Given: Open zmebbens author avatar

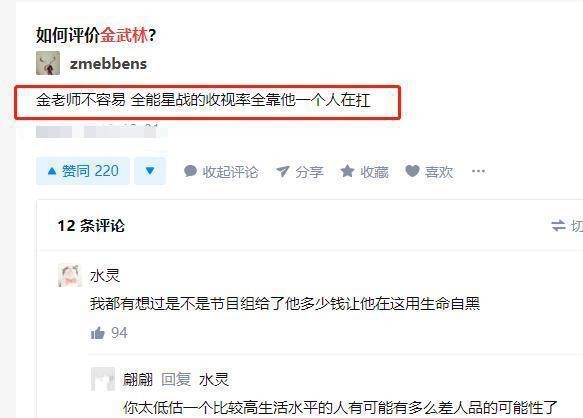Looking at the screenshot, I should (48, 63).
